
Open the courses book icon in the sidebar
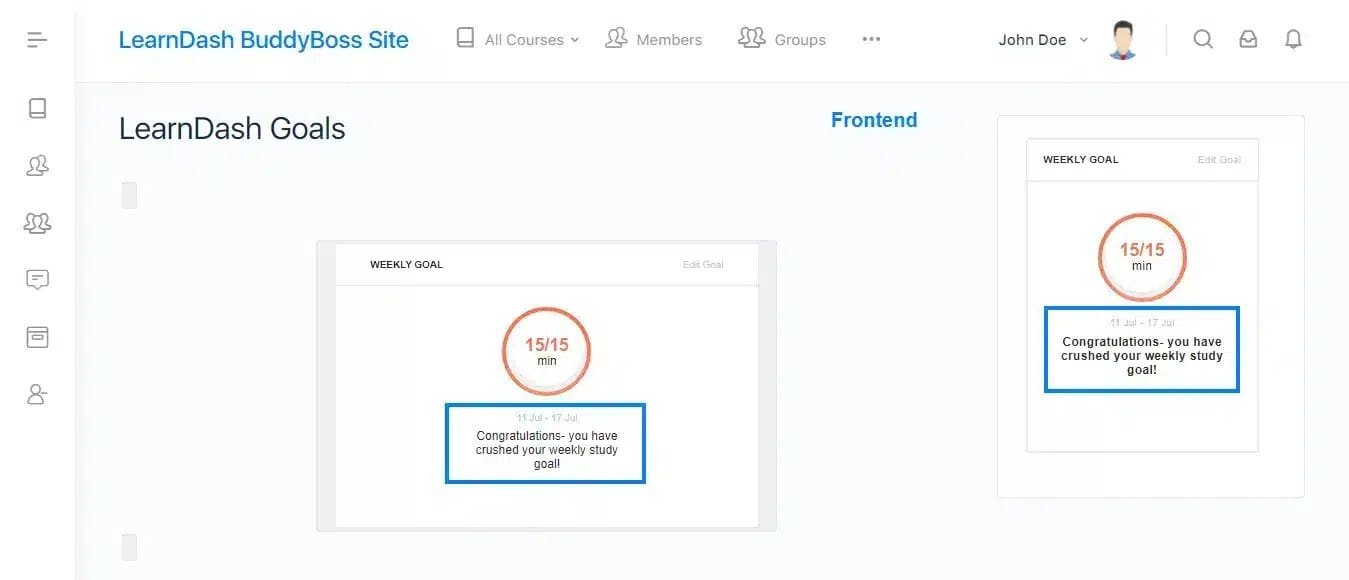(x=37, y=108)
